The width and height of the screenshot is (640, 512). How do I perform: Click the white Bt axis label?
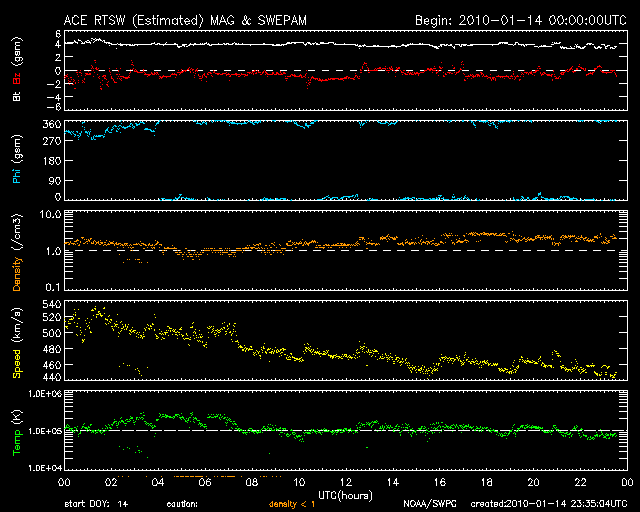[17, 96]
